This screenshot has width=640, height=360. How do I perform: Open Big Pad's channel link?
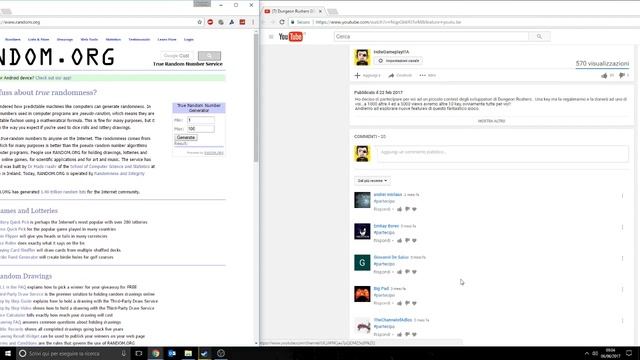381,289
